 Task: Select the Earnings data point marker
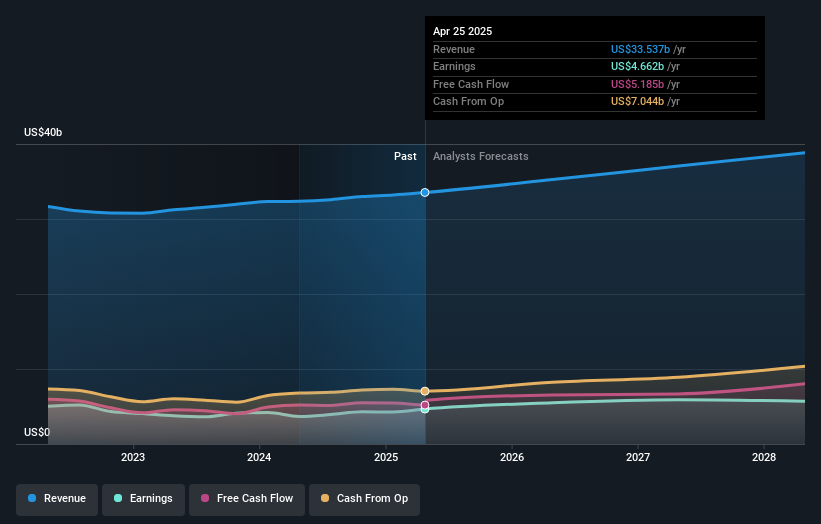tap(425, 410)
